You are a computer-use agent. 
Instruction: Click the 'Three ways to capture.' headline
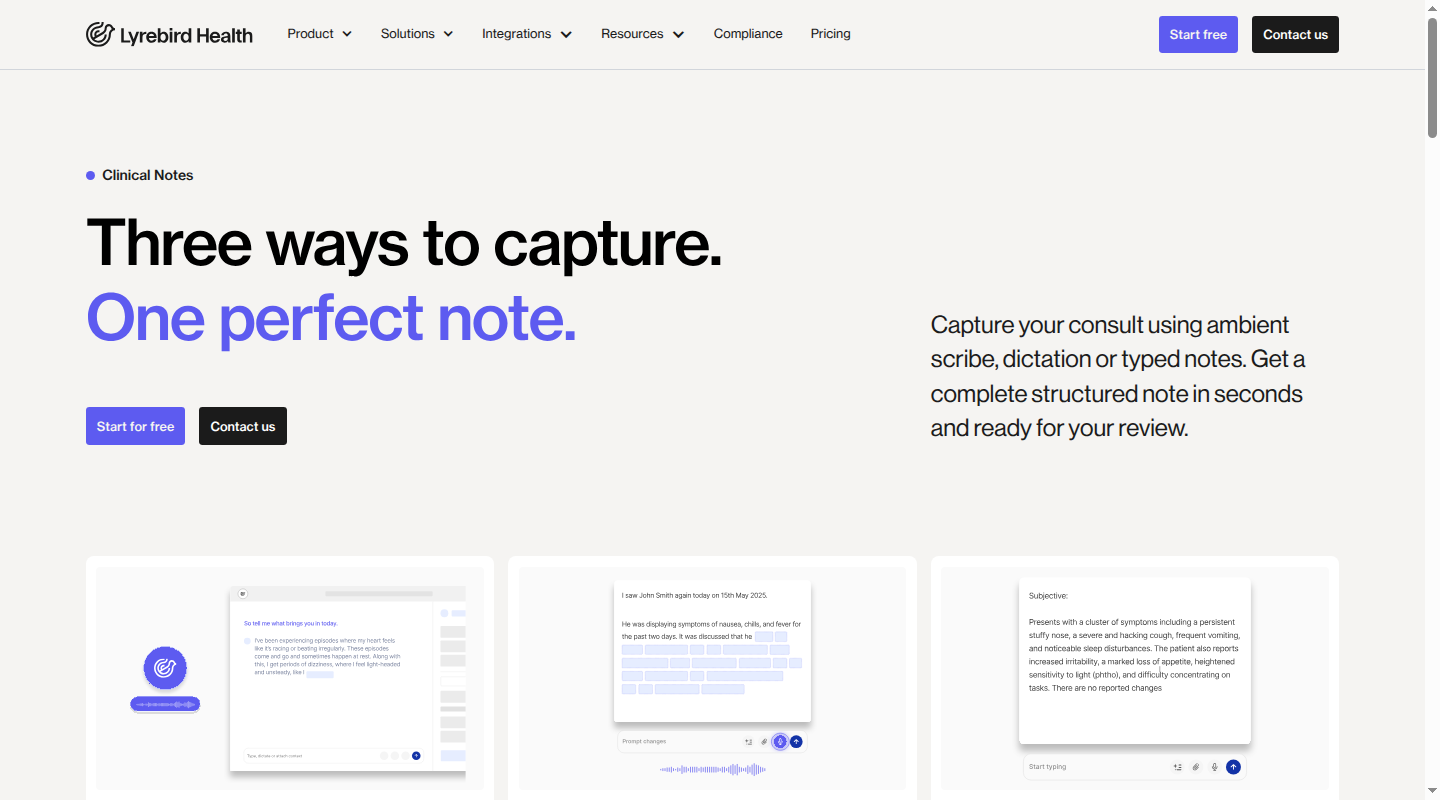coord(404,243)
